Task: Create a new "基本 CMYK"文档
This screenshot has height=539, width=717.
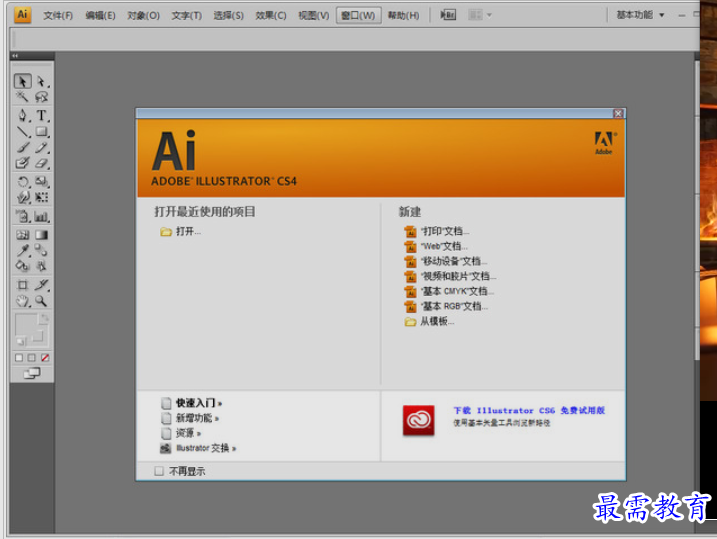Action: coord(449,291)
